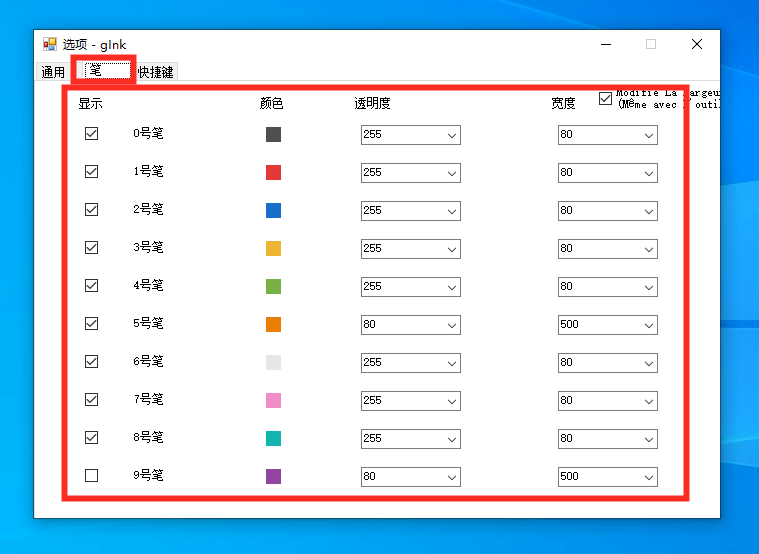Expand the 宽度 dropdown for 6号笔
The height and width of the screenshot is (554, 759).
[x=607, y=363]
